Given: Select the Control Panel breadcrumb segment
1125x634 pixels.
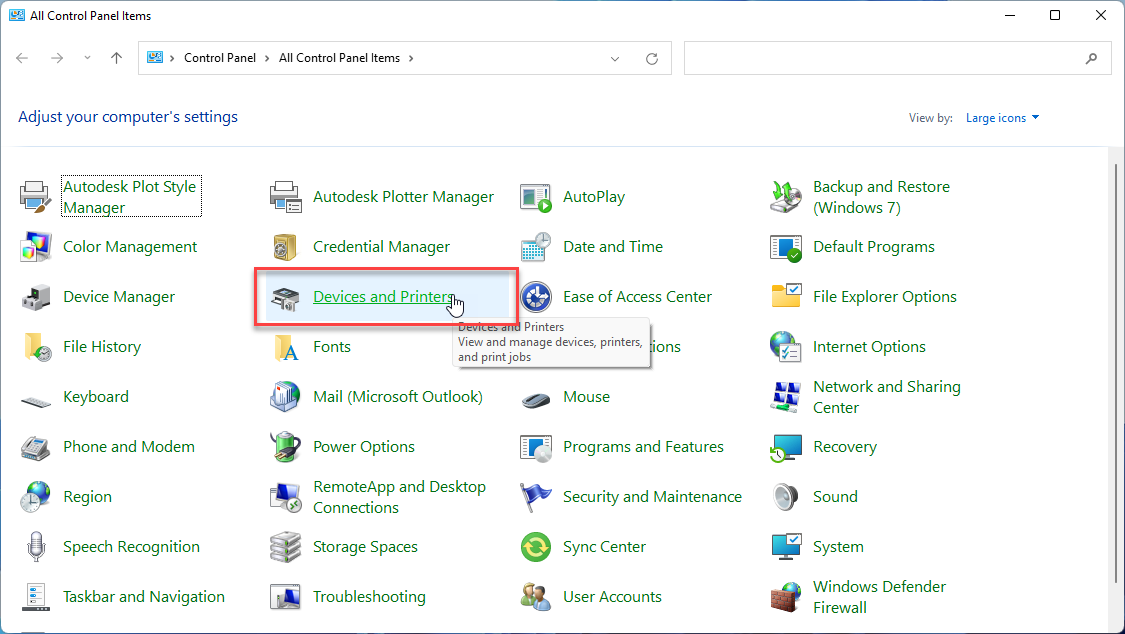Looking at the screenshot, I should 220,58.
